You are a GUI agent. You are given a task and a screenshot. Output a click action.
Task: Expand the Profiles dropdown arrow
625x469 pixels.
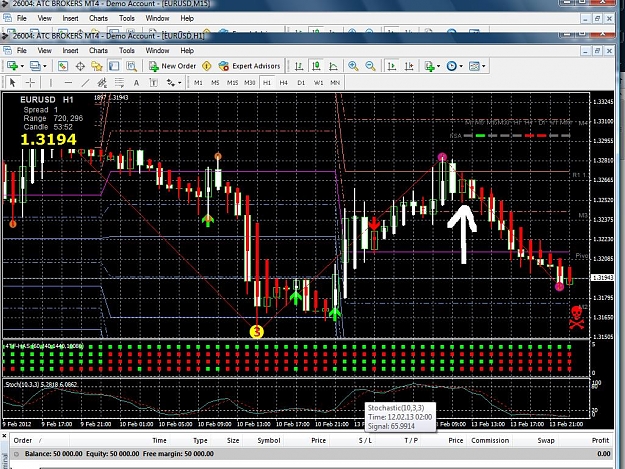45,66
